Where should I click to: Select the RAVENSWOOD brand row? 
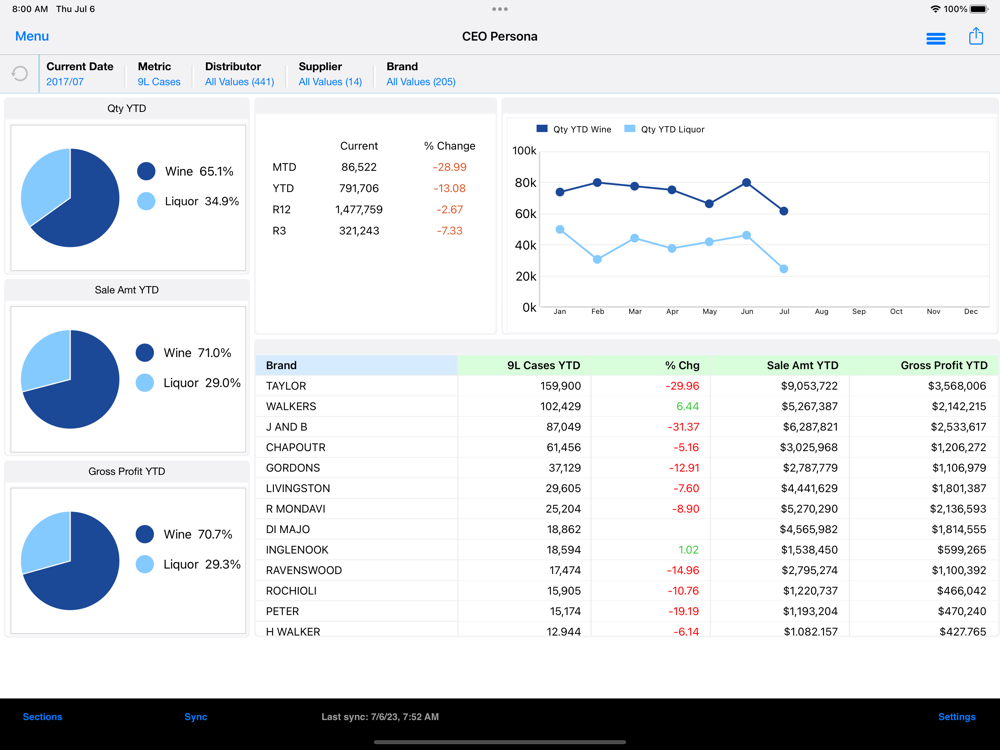(x=627, y=570)
